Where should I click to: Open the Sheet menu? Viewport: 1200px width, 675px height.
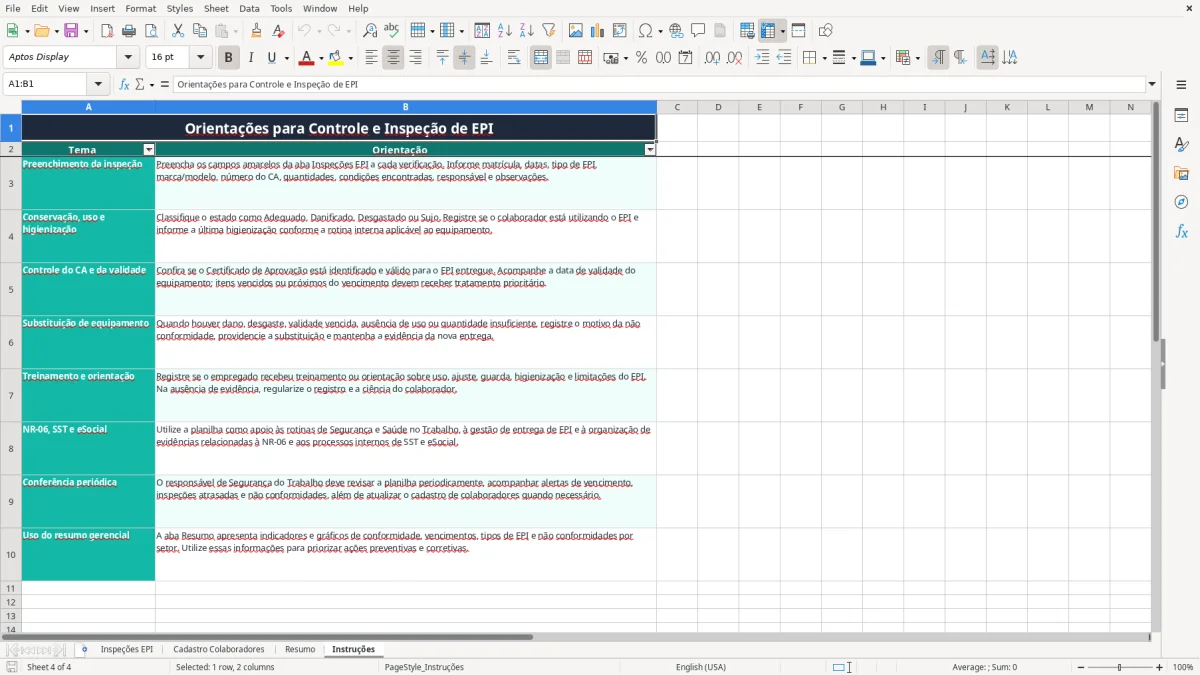tap(216, 8)
